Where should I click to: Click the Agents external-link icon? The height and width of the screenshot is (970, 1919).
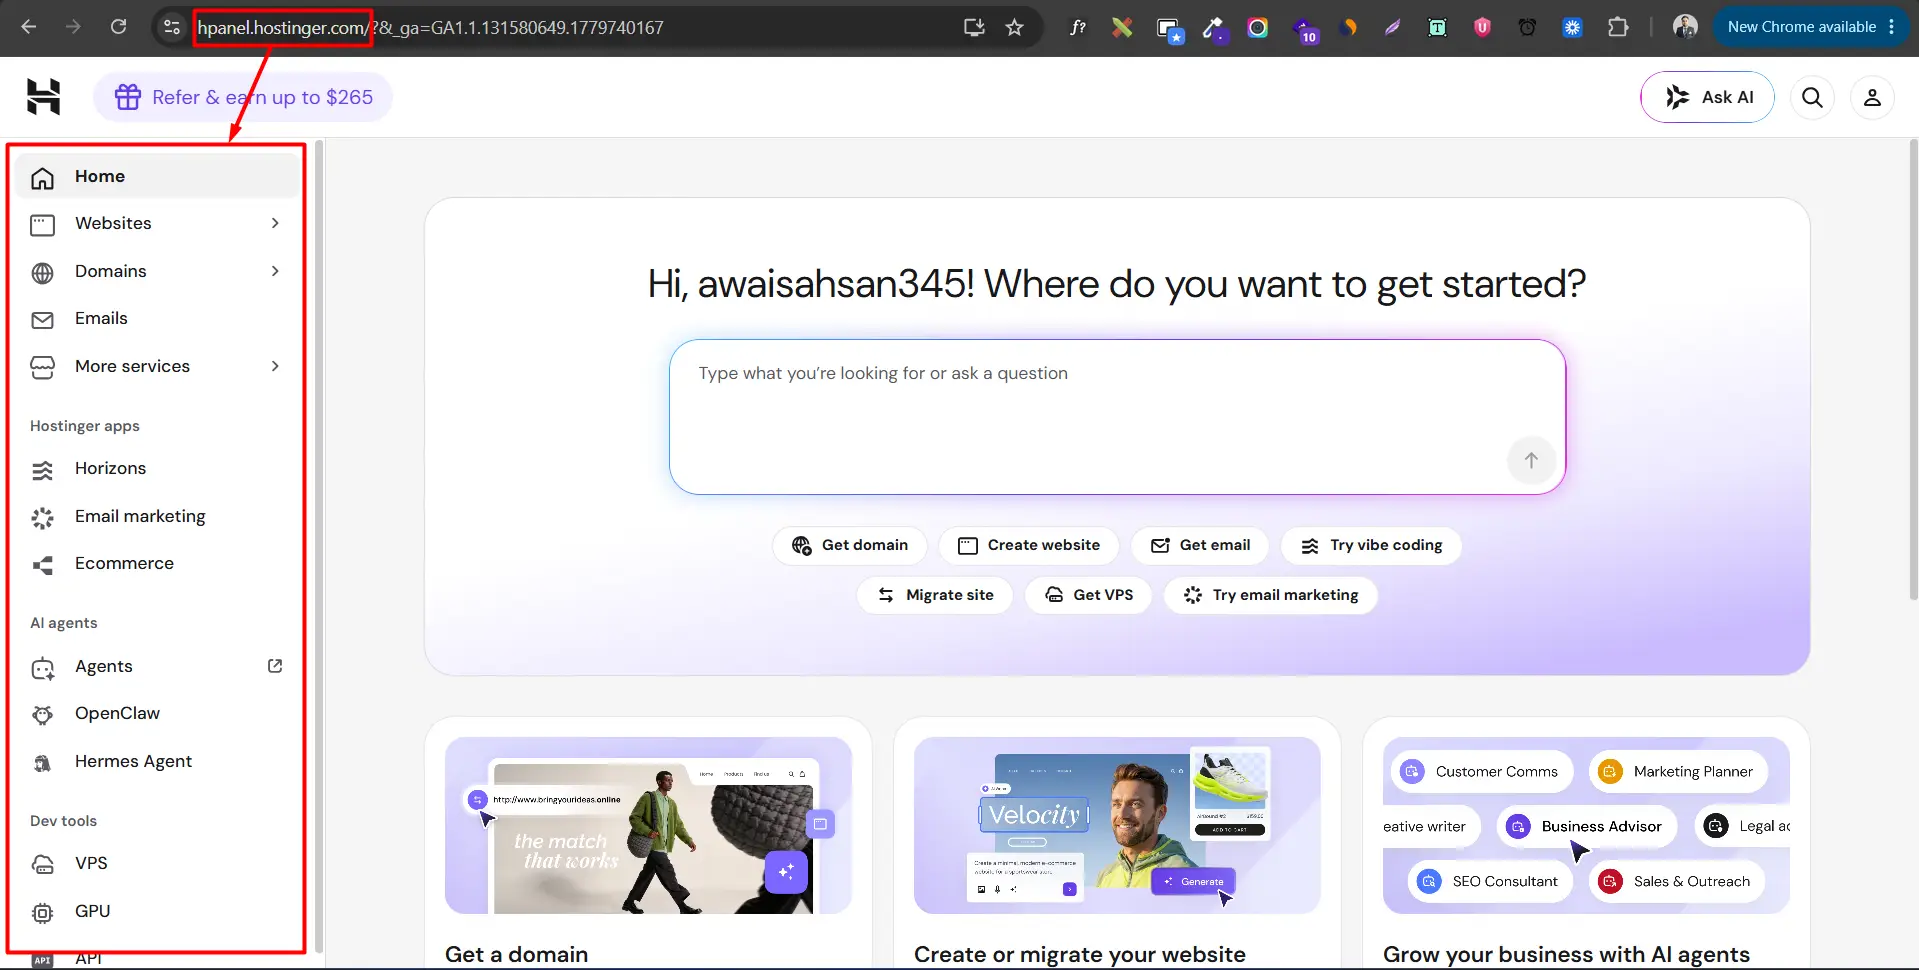[275, 666]
